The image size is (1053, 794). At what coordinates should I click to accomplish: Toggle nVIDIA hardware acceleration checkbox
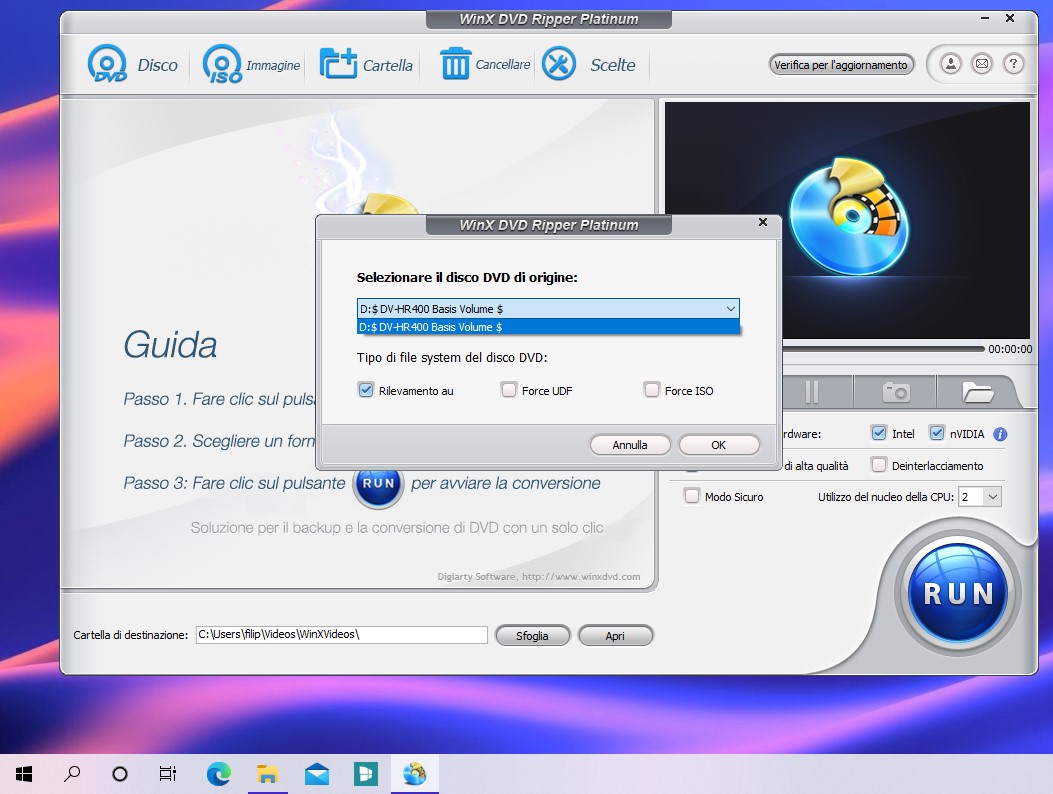(937, 433)
